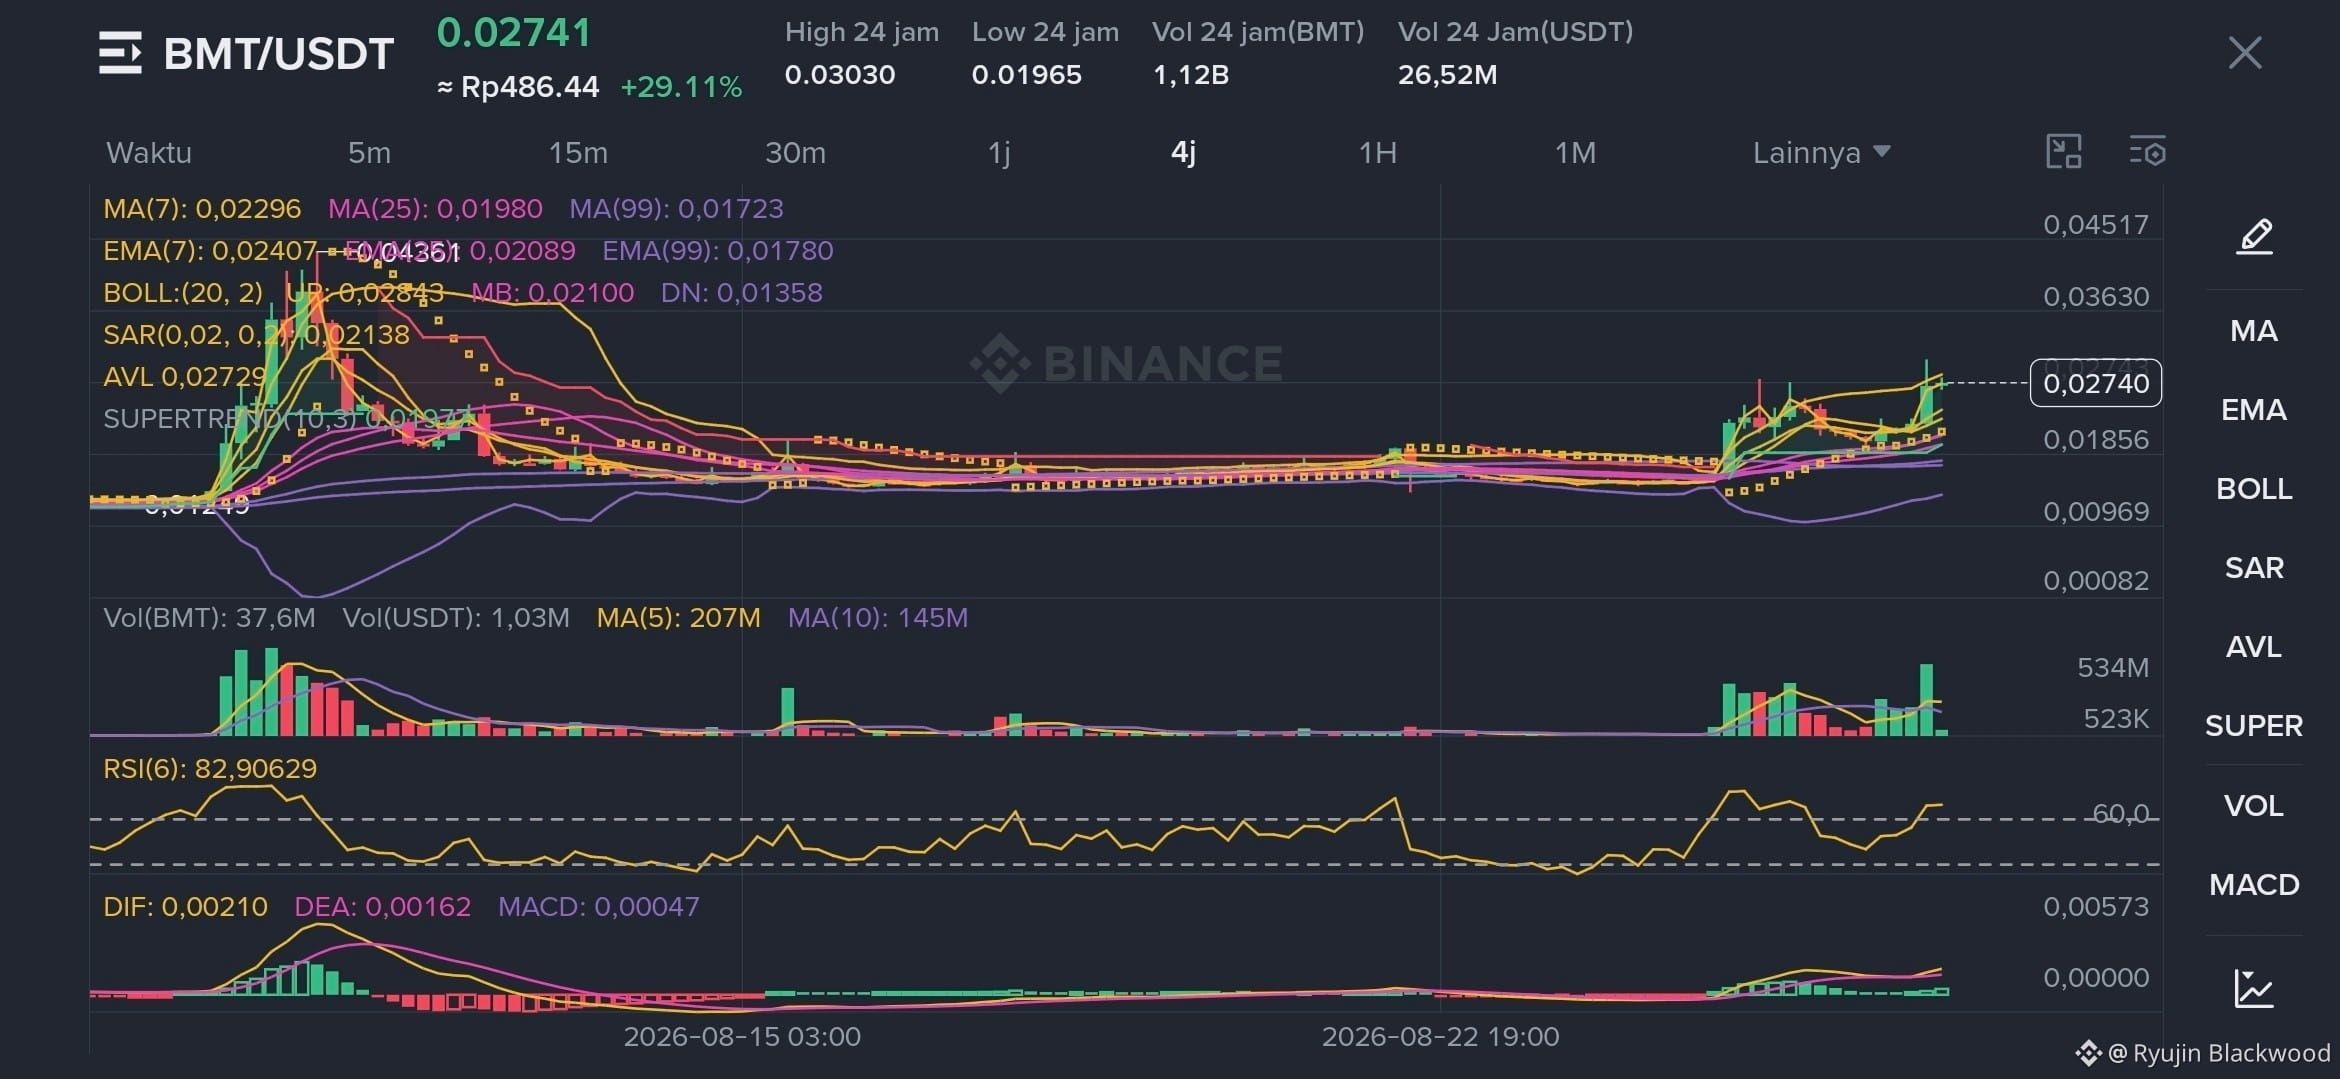Click the DIF: 0,00210 label
This screenshot has width=2340, height=1079.
pos(185,907)
